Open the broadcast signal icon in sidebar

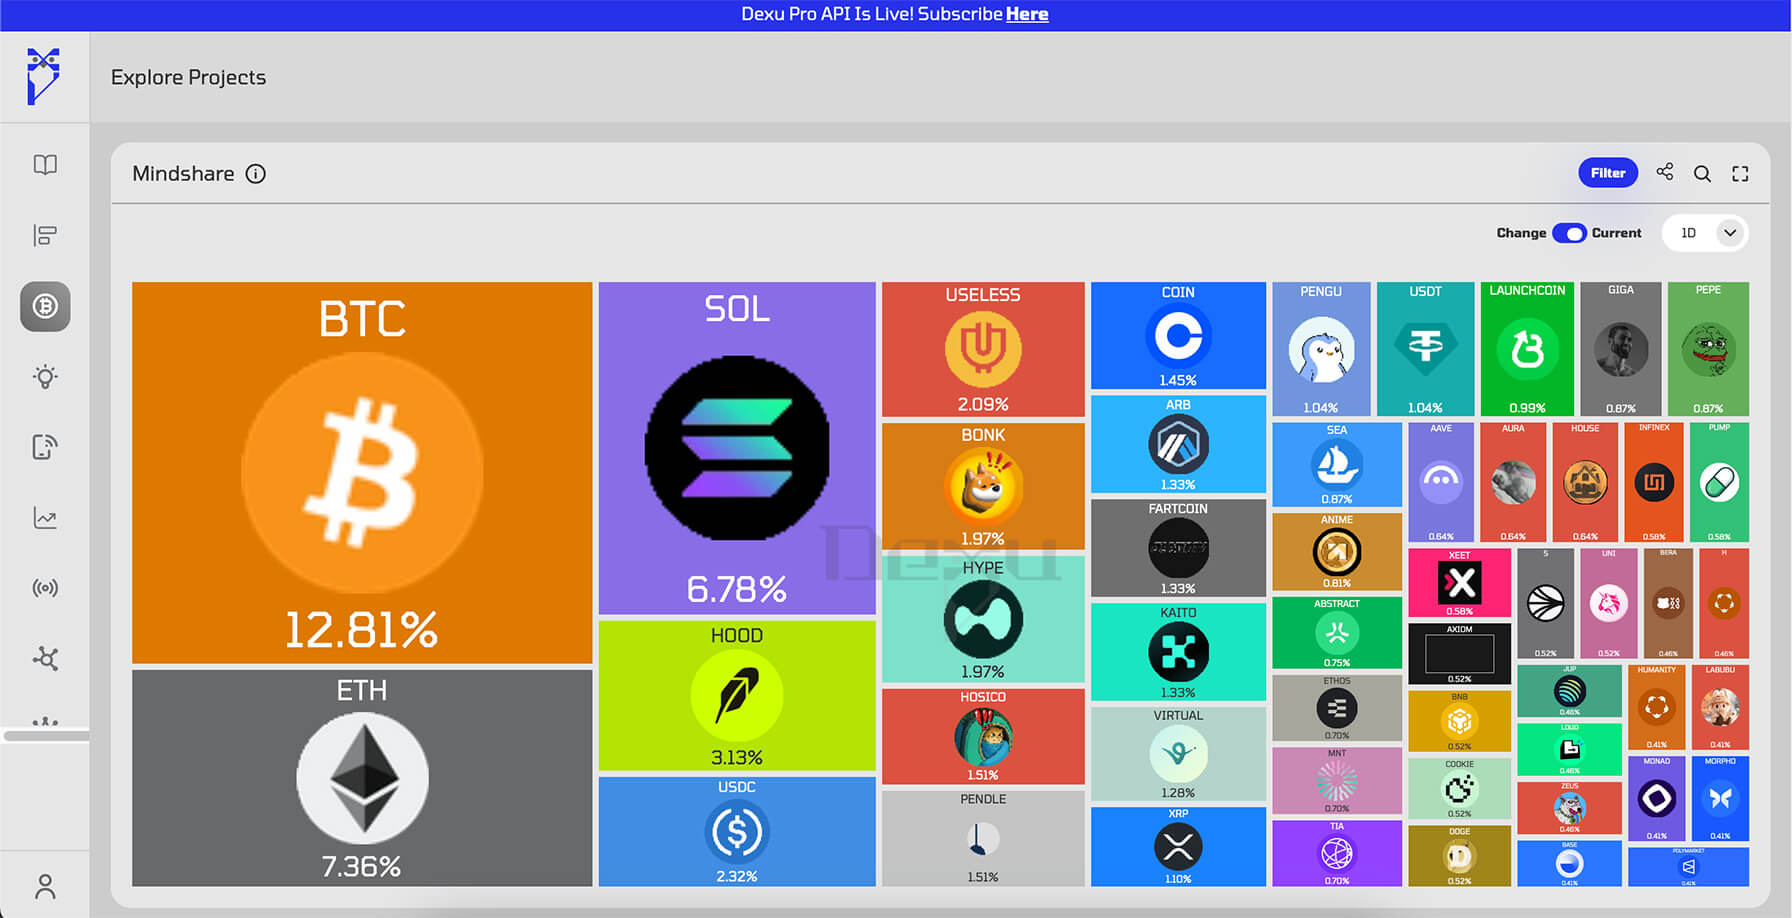45,588
